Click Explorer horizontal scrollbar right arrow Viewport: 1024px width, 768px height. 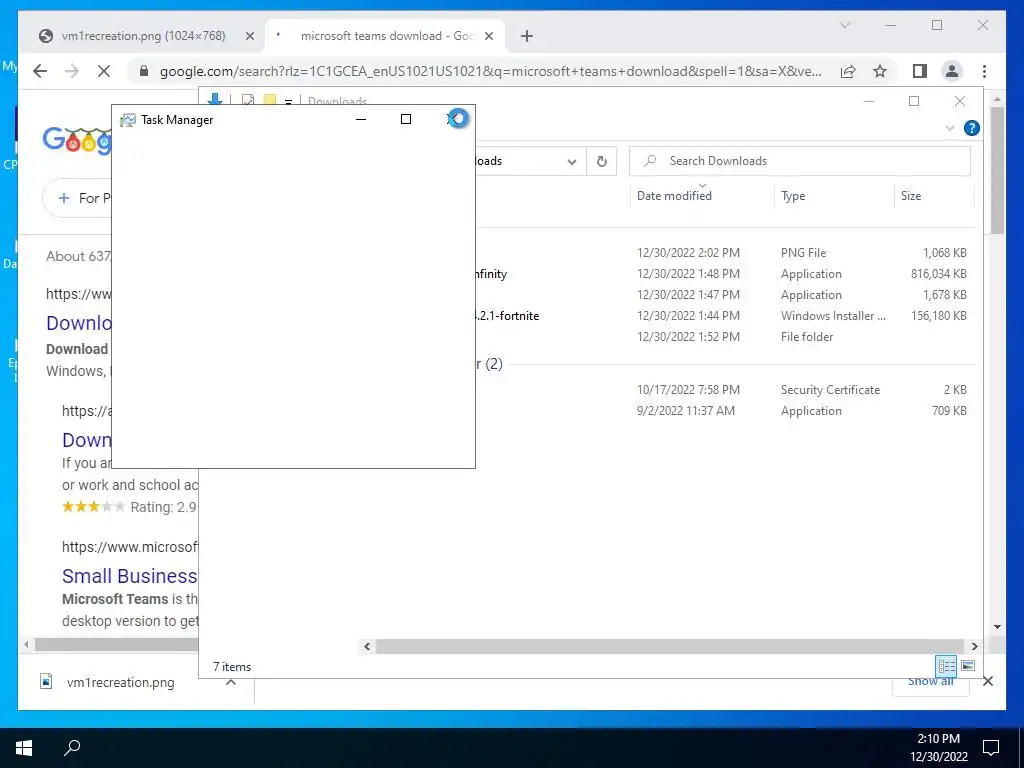tap(974, 646)
